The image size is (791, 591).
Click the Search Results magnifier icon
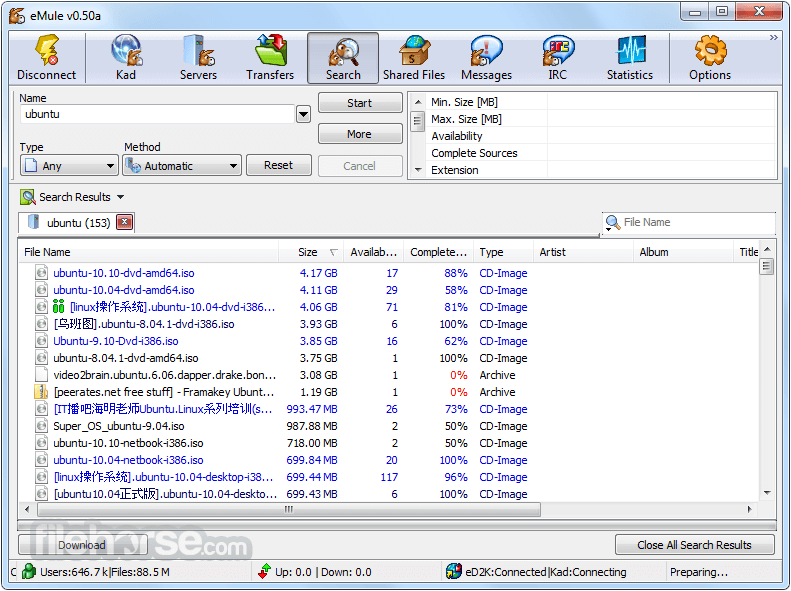pos(28,197)
